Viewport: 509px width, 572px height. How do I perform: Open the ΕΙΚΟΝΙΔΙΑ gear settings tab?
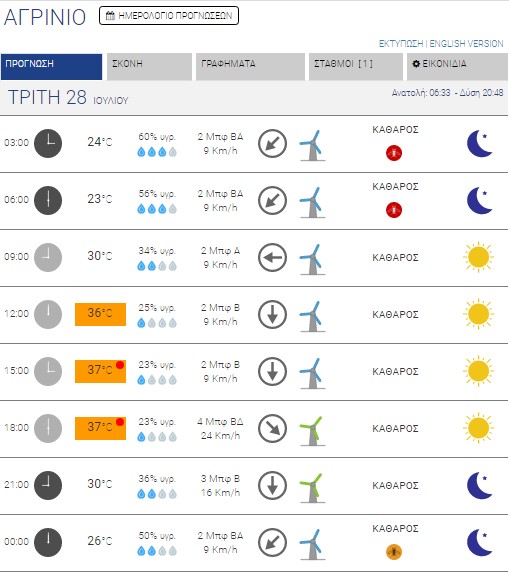(457, 67)
